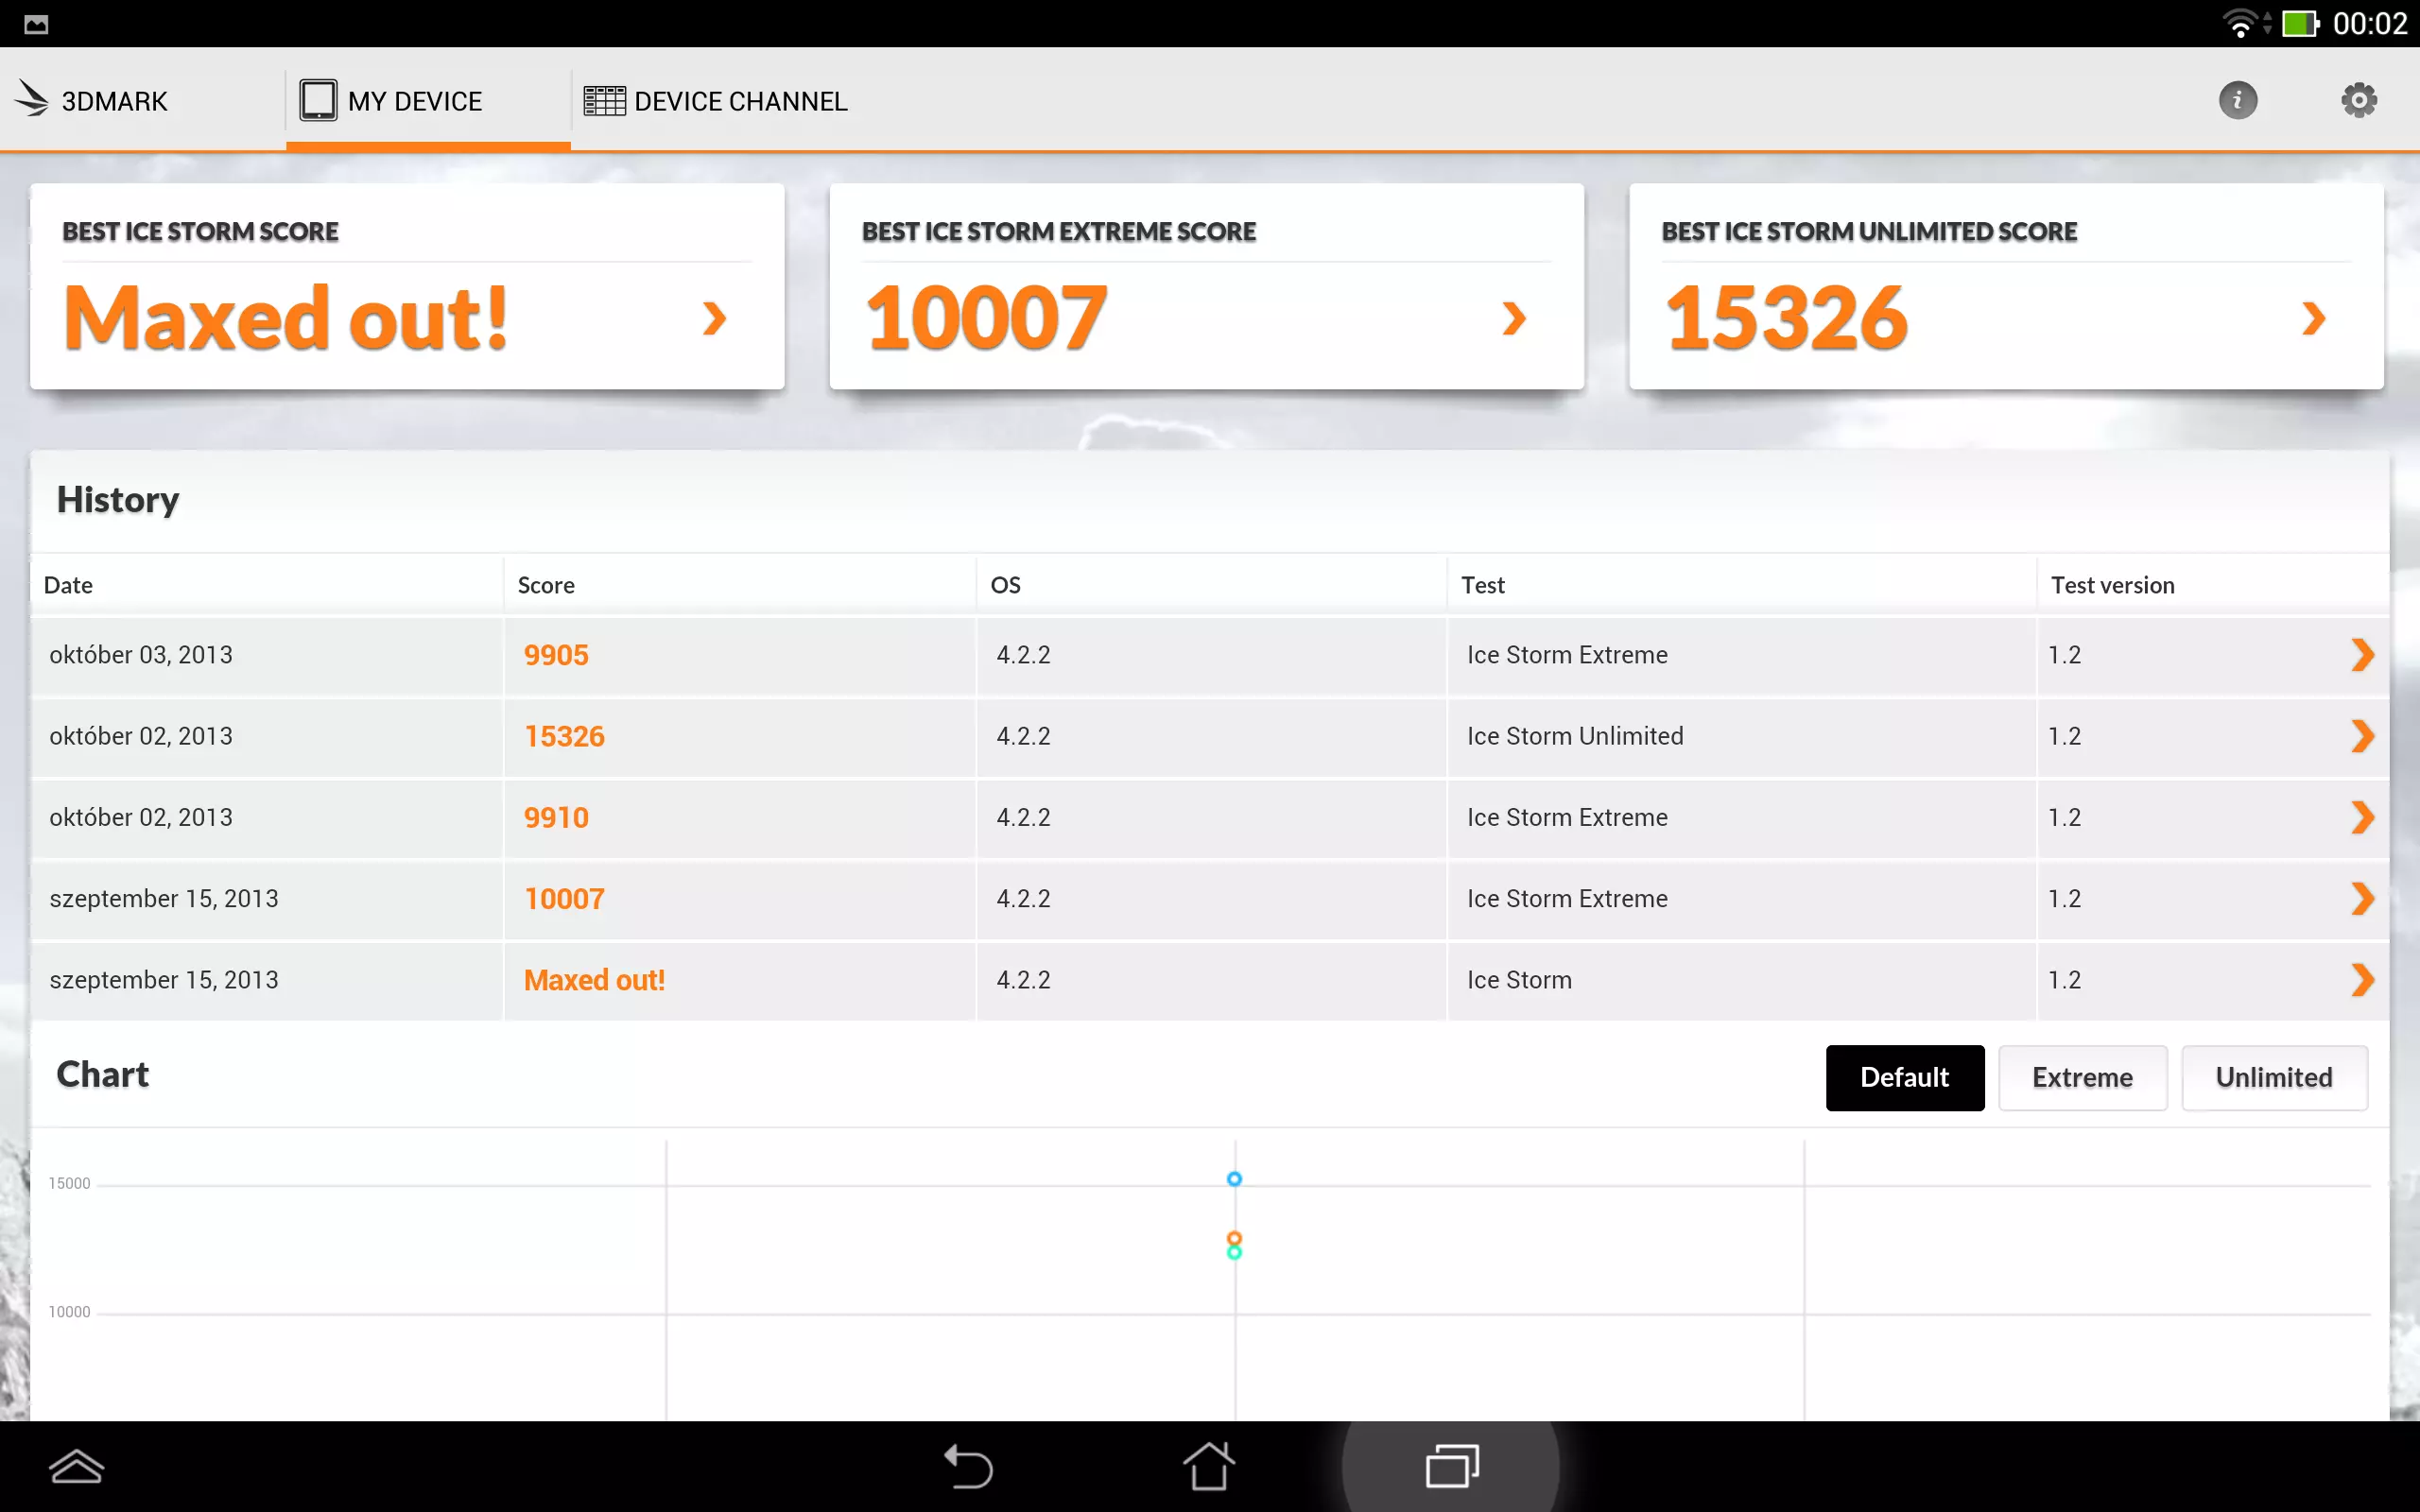
Task: Tap the Android back navigation icon
Action: pos(967,1466)
